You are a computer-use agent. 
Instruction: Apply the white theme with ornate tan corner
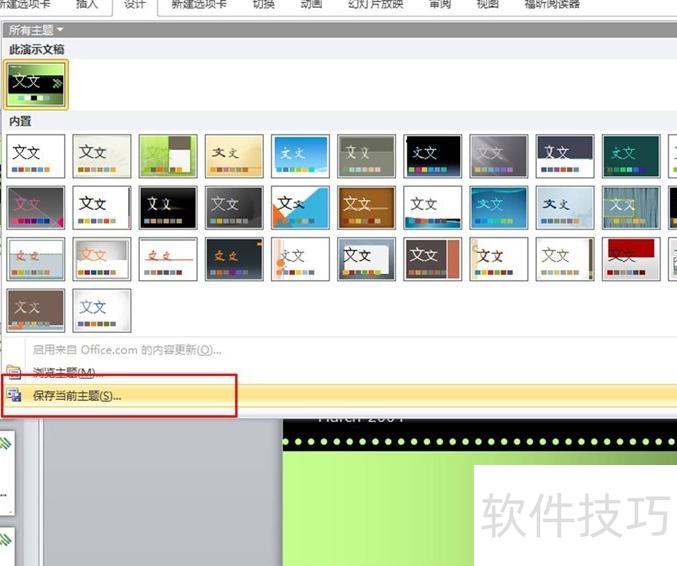pos(499,259)
